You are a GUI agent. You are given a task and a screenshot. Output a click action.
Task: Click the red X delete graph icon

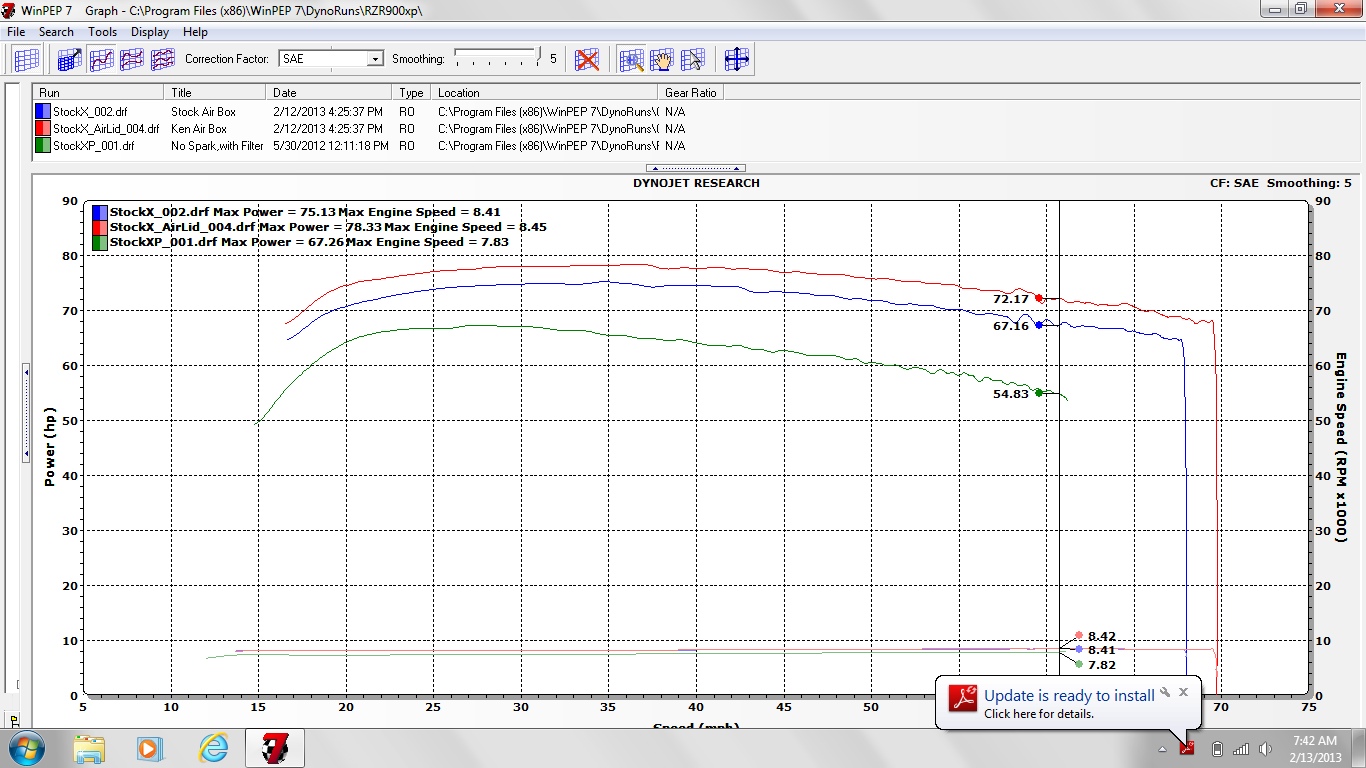coord(588,59)
